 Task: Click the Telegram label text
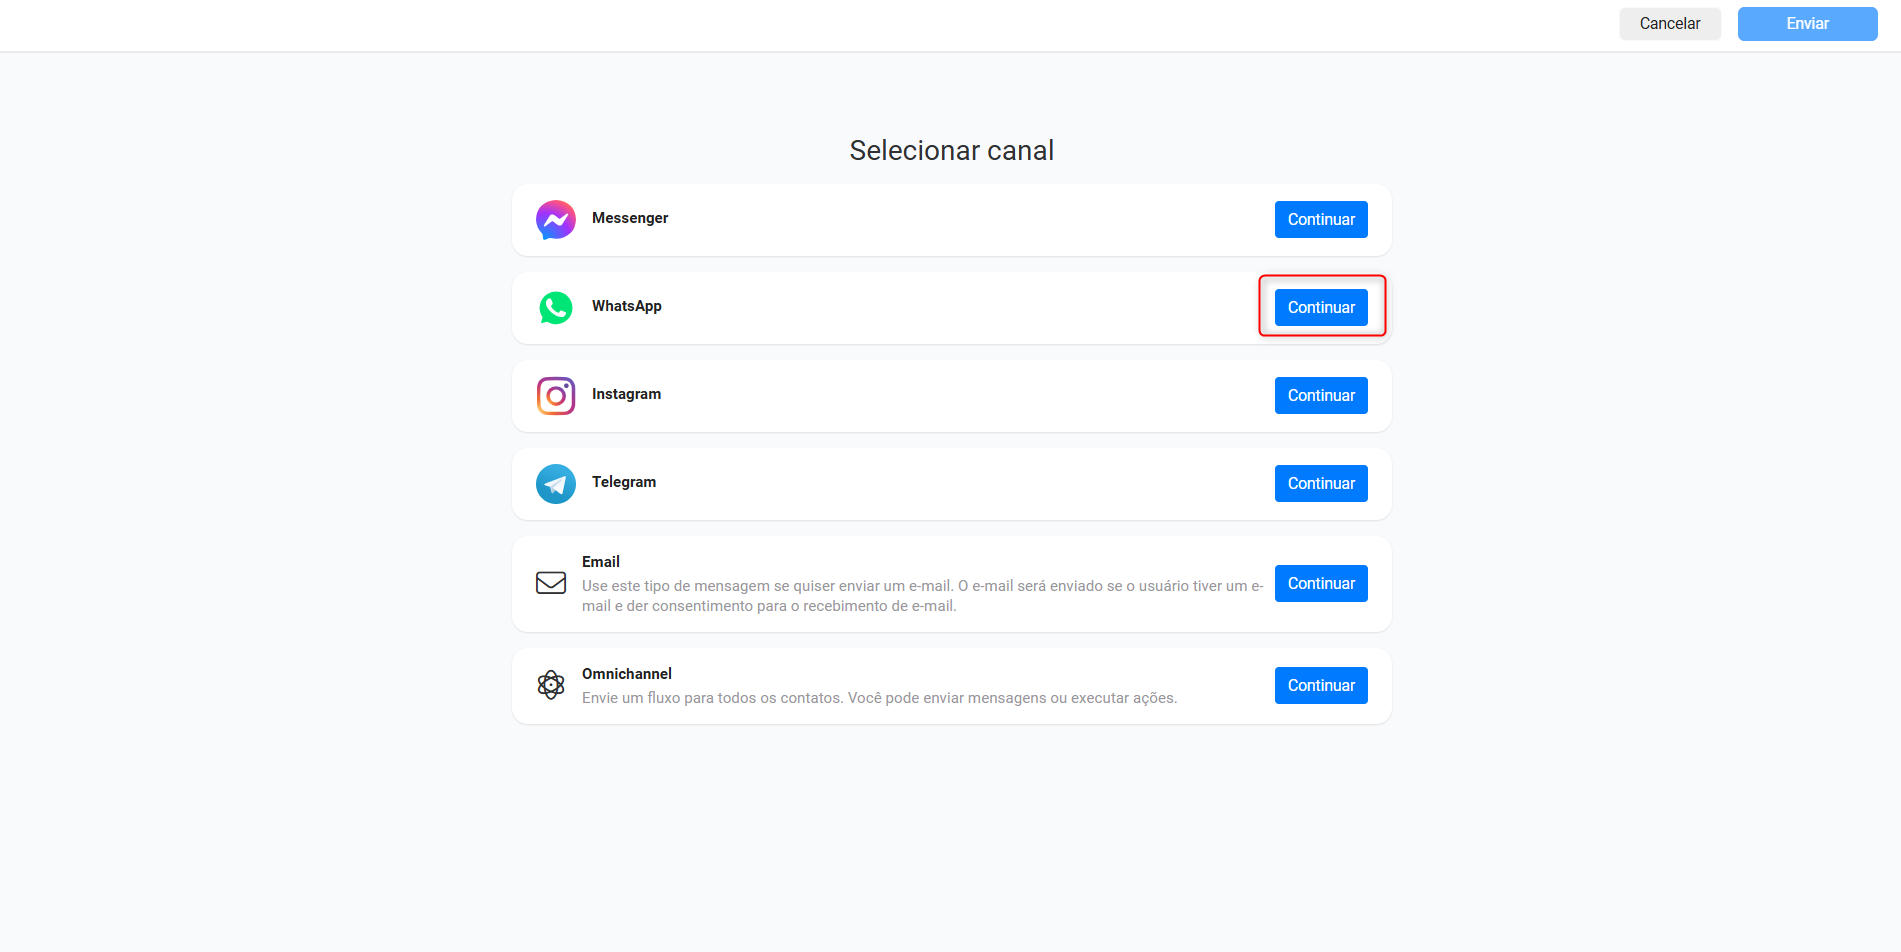(x=624, y=482)
